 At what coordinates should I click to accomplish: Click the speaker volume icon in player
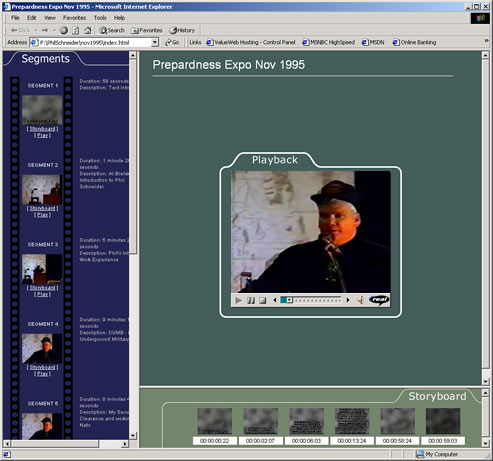(x=360, y=300)
